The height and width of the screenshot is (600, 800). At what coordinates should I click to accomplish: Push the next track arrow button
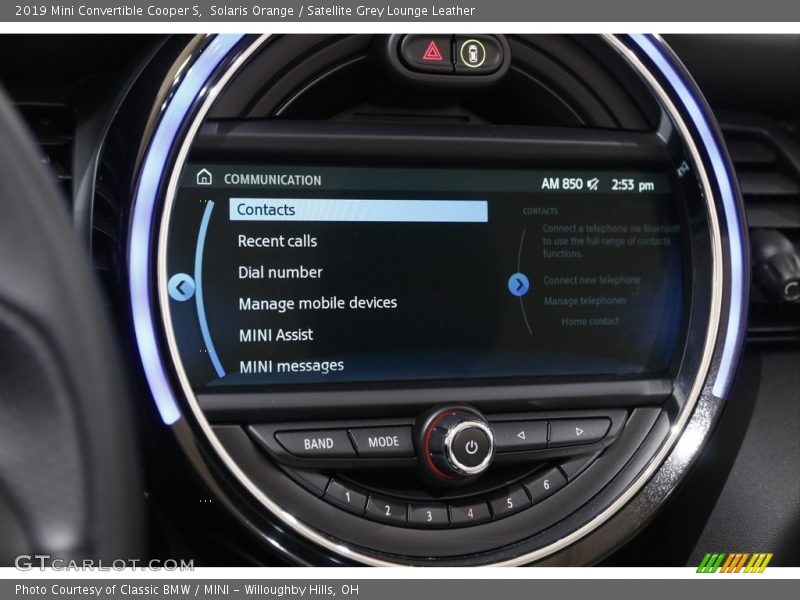tap(579, 432)
